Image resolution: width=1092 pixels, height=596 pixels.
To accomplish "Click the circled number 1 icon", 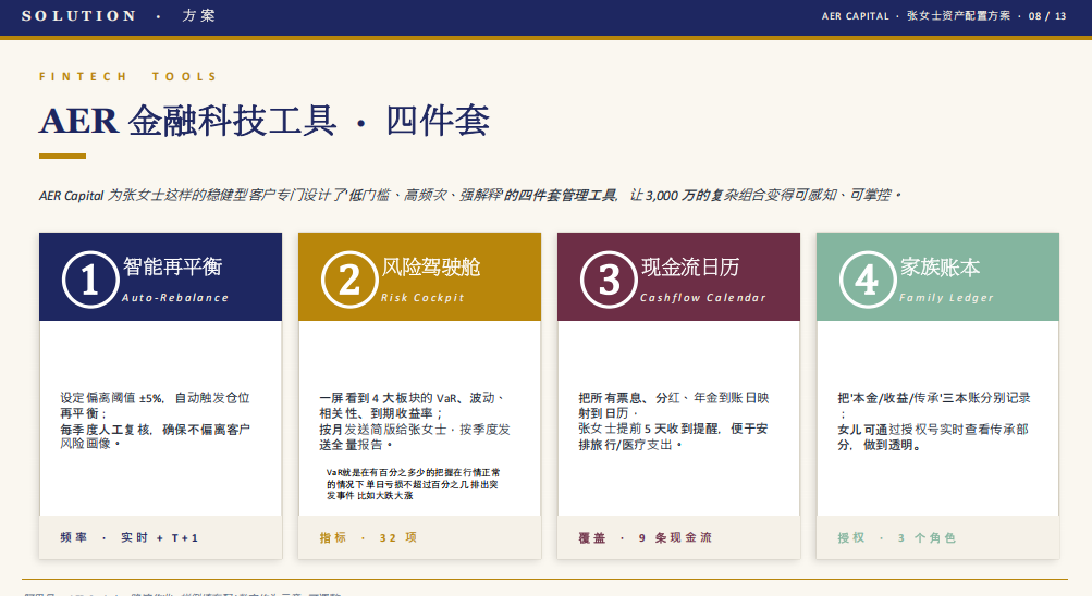I will click(90, 279).
